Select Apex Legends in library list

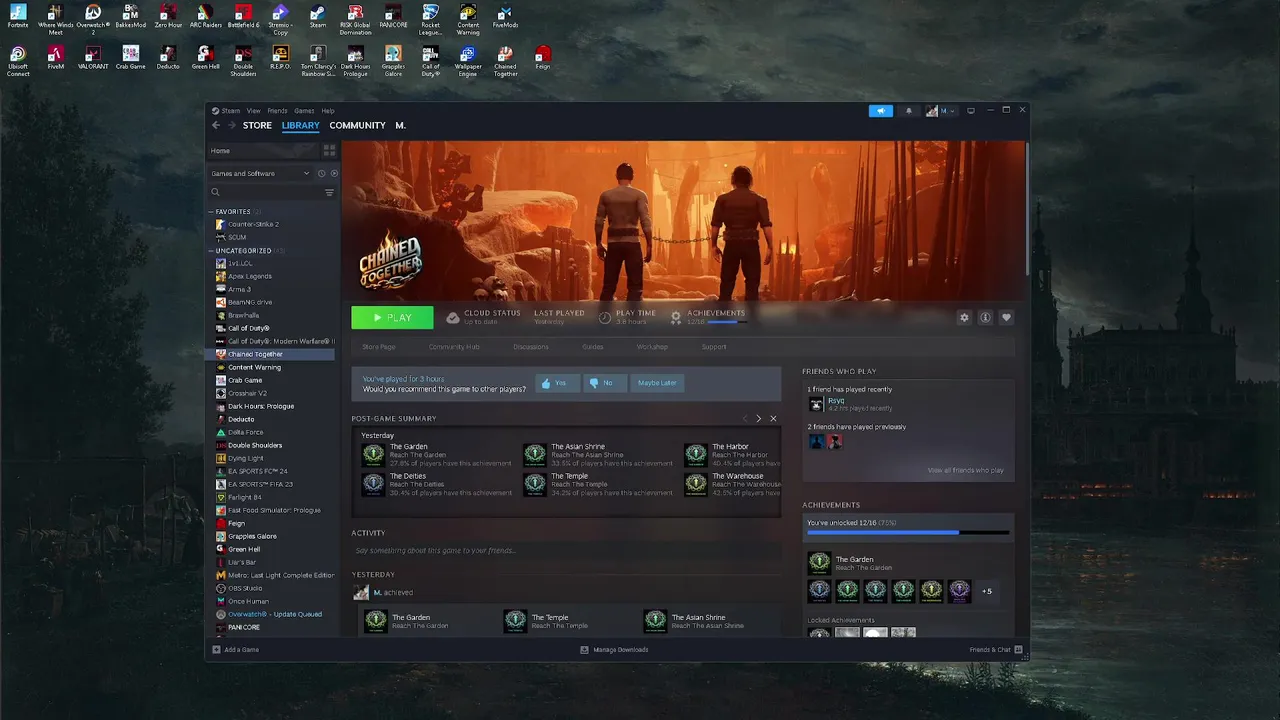click(x=249, y=276)
